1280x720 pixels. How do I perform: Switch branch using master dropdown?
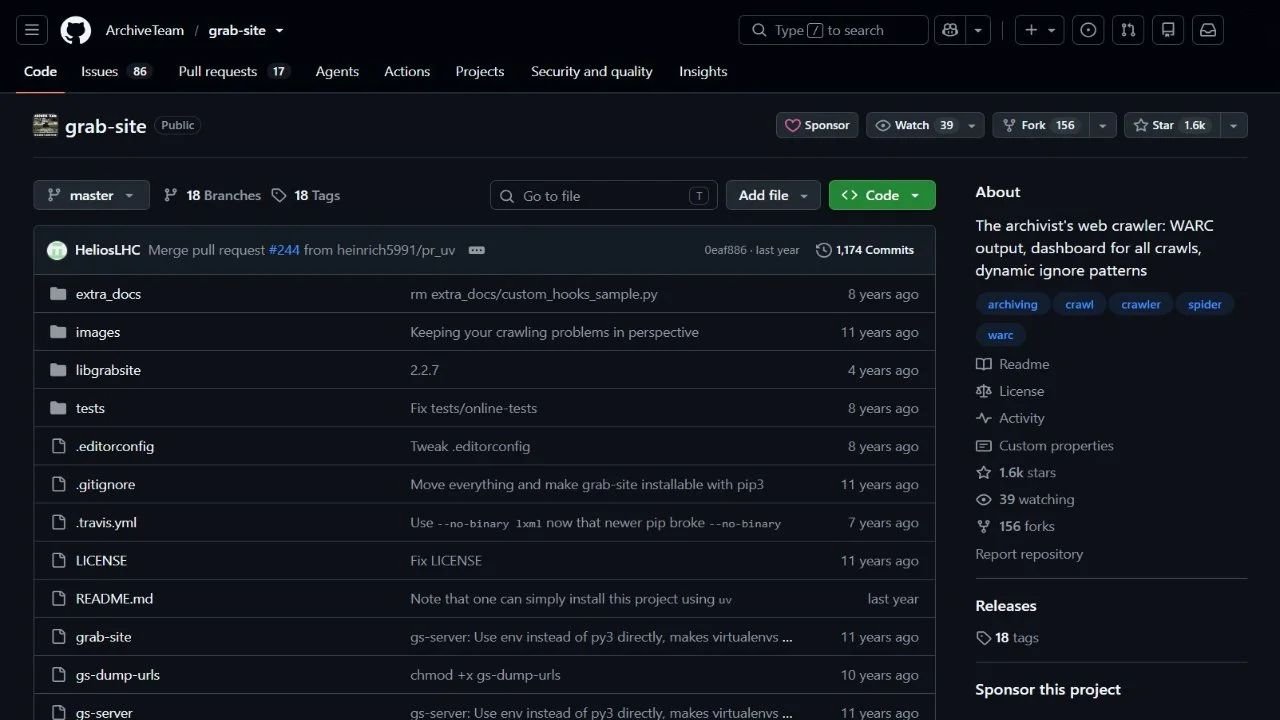pyautogui.click(x=91, y=195)
